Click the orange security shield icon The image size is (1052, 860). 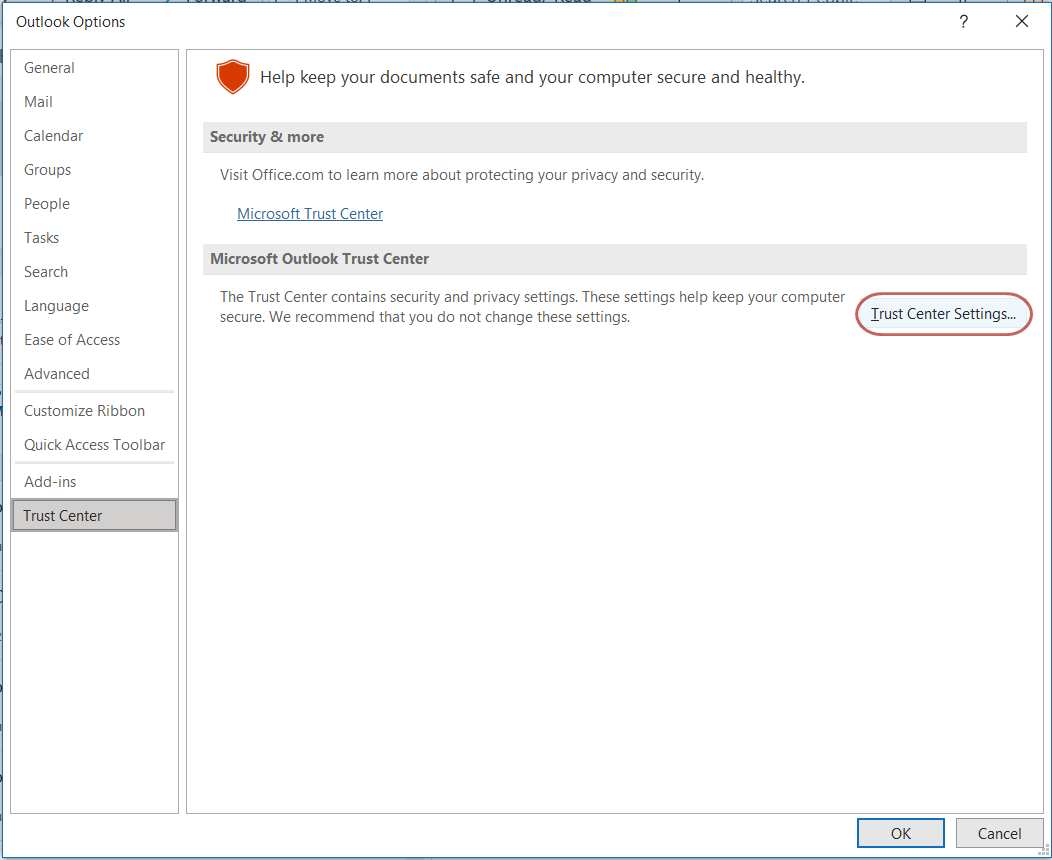click(x=233, y=76)
